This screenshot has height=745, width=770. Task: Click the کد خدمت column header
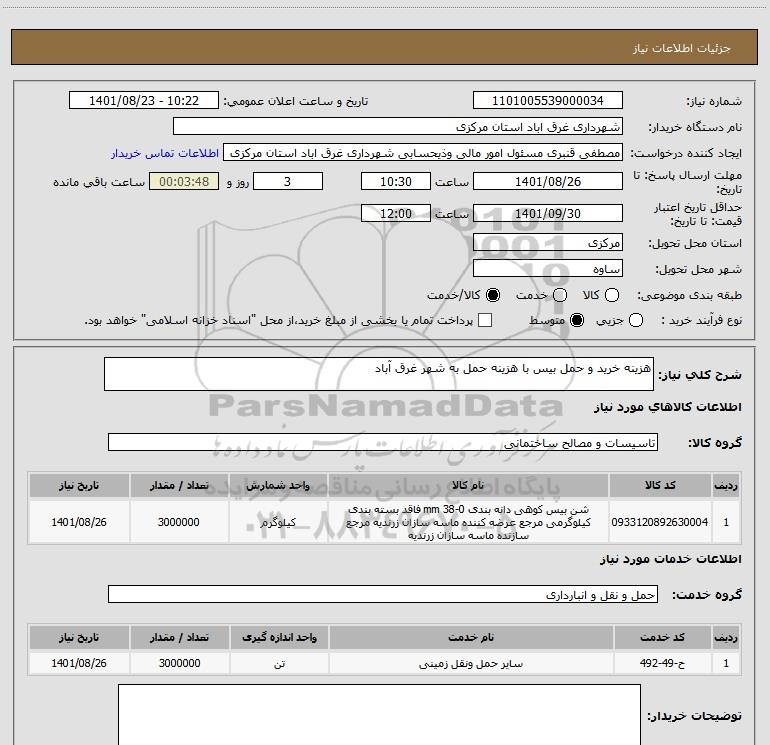[x=662, y=637]
